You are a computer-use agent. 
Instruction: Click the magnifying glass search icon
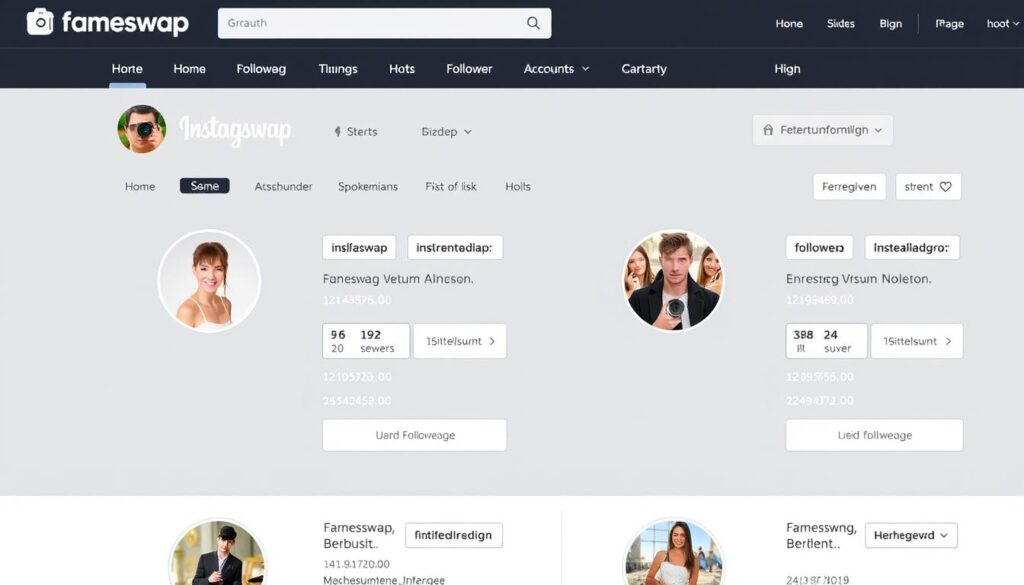click(533, 22)
